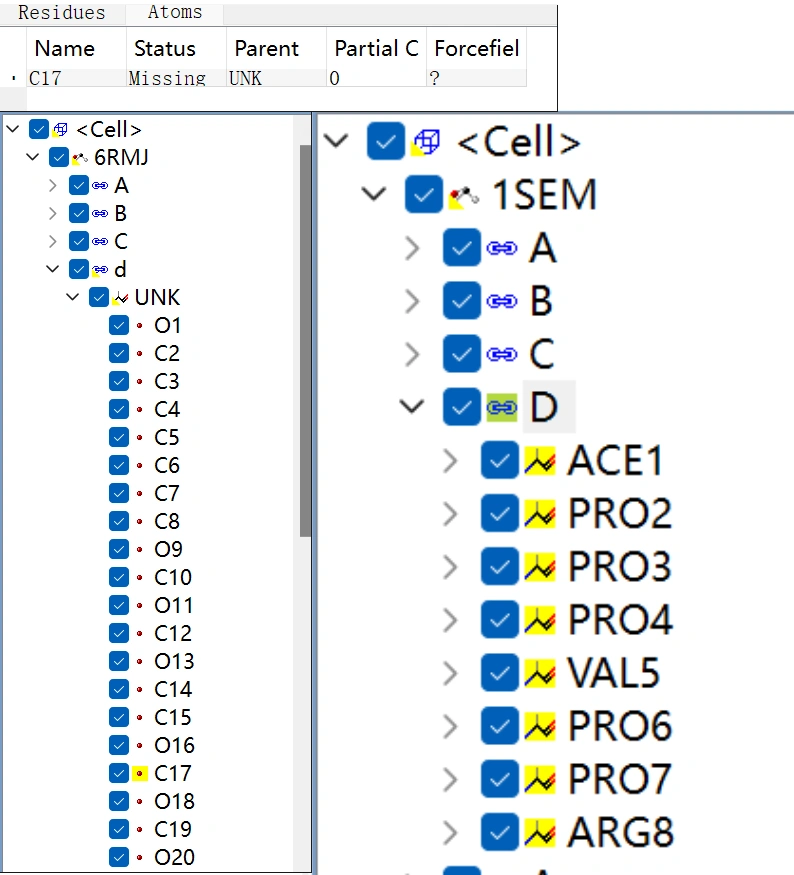Click the 1SEM molecule icon
The height and width of the screenshot is (875, 794).
(461, 195)
